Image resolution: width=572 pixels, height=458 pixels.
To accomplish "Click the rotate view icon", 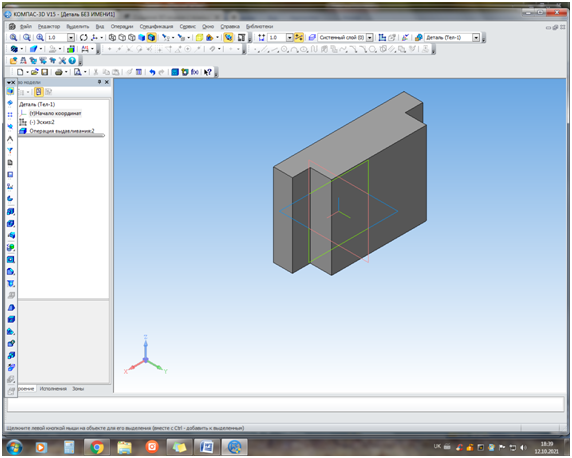I will pyautogui.click(x=84, y=37).
